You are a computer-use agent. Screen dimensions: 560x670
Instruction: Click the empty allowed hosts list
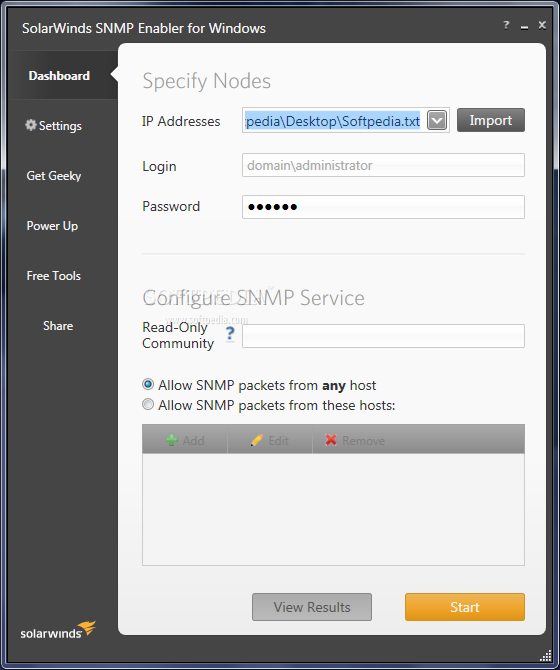pyautogui.click(x=333, y=509)
